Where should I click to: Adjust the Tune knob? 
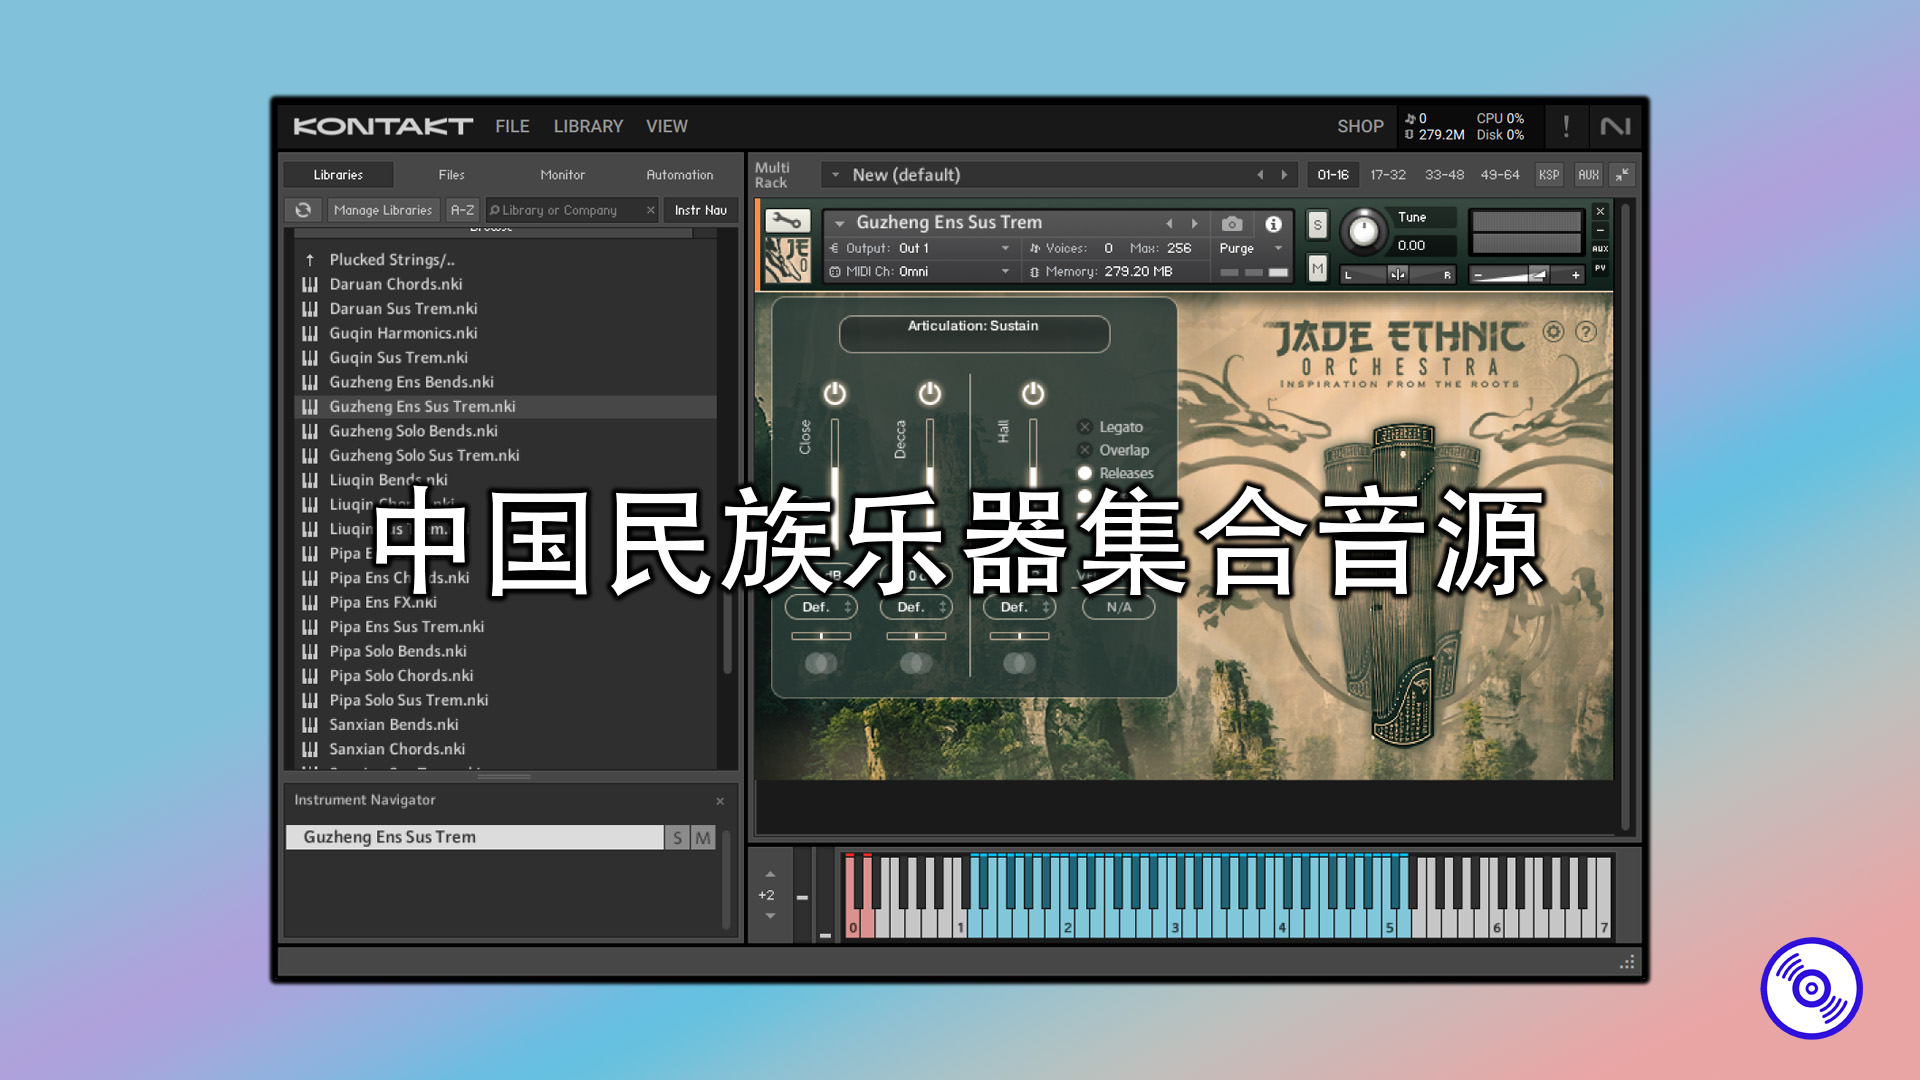pos(1363,231)
